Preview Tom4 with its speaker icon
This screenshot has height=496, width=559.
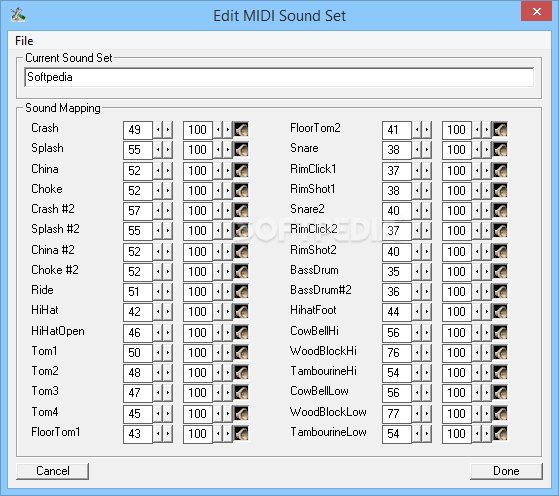(x=241, y=414)
